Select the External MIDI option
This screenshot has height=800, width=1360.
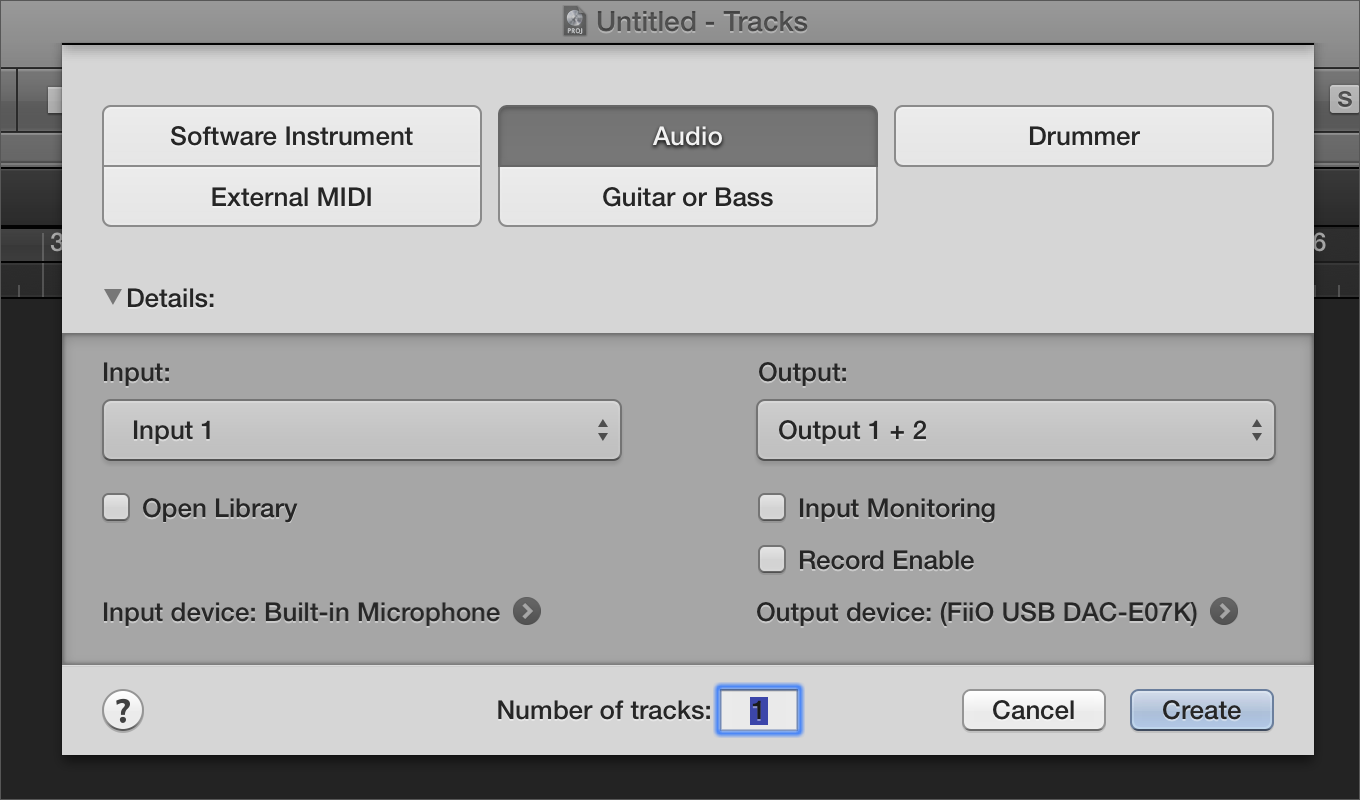click(x=291, y=197)
